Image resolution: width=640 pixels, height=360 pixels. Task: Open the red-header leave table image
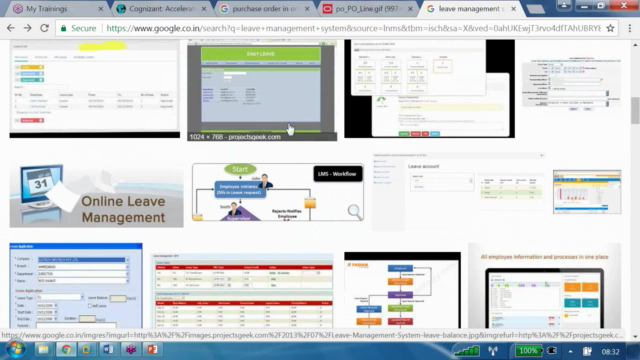point(243,291)
